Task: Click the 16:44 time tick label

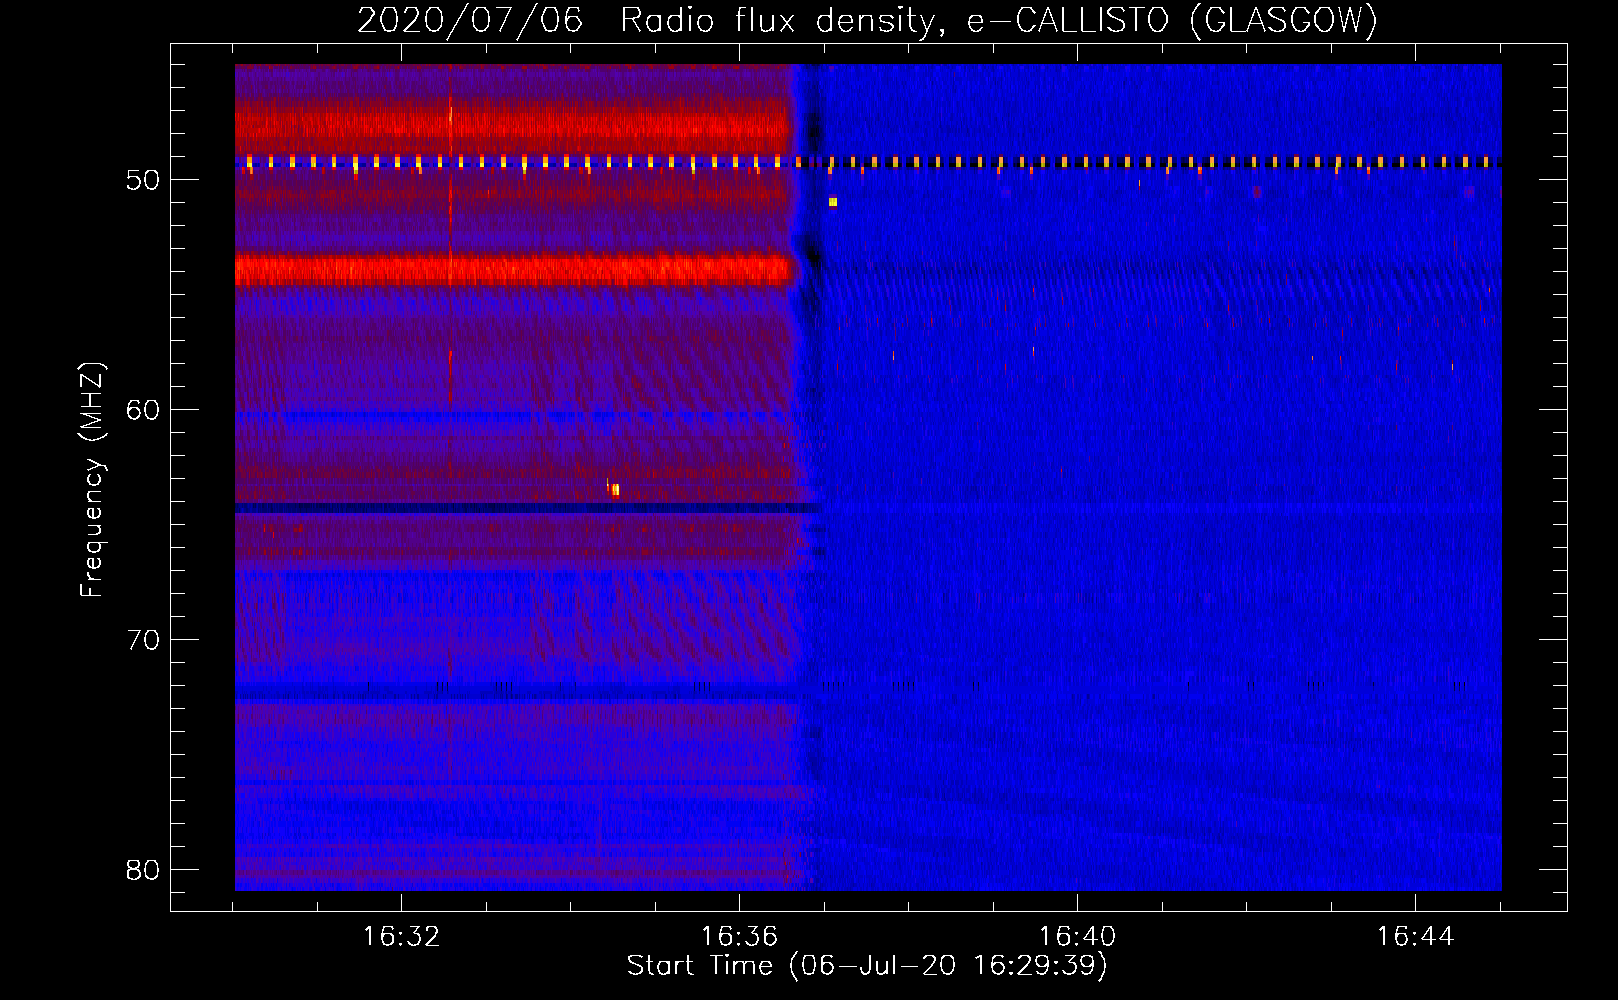Action: coord(1415,937)
